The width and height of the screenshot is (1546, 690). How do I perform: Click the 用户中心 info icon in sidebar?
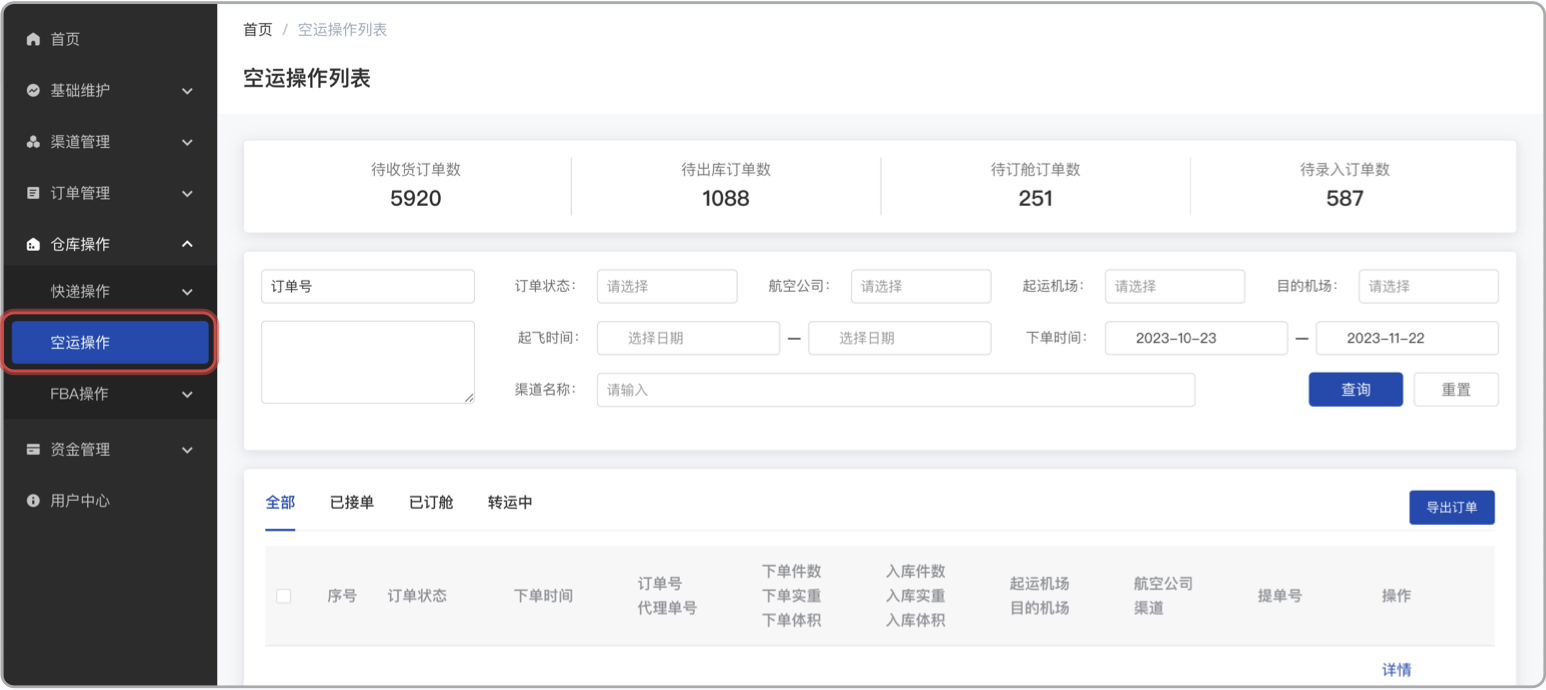(31, 500)
